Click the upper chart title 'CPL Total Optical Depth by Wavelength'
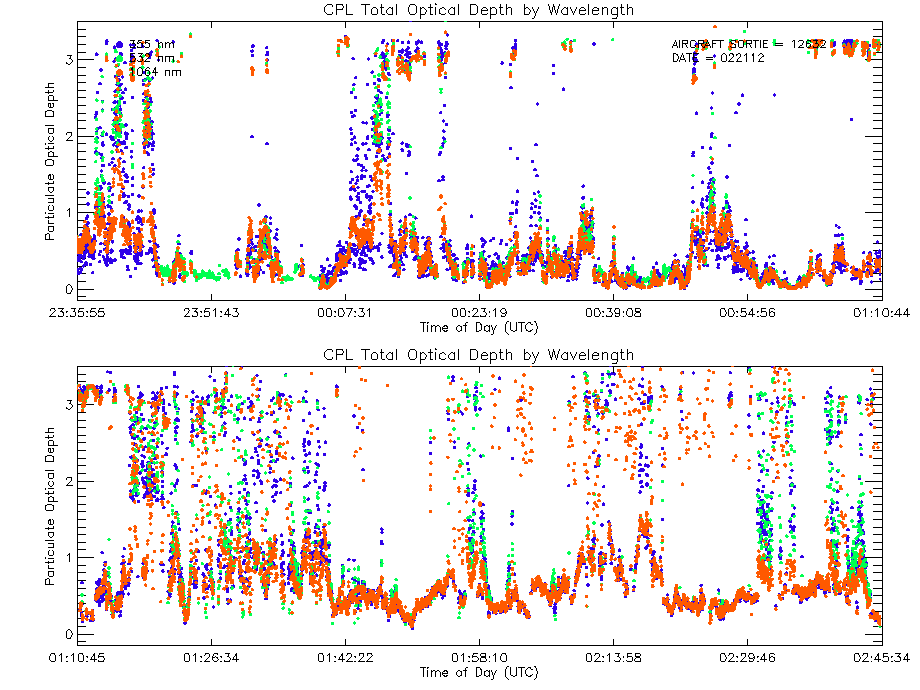920x690 pixels. [x=478, y=10]
